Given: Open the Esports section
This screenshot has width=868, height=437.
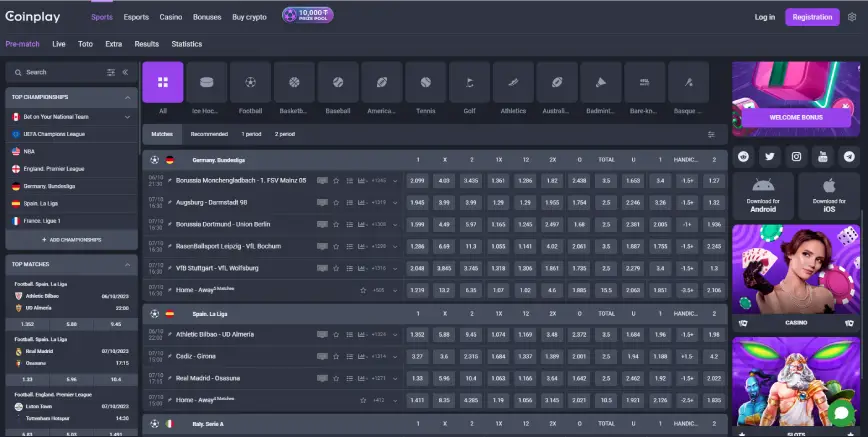Looking at the screenshot, I should pos(136,17).
